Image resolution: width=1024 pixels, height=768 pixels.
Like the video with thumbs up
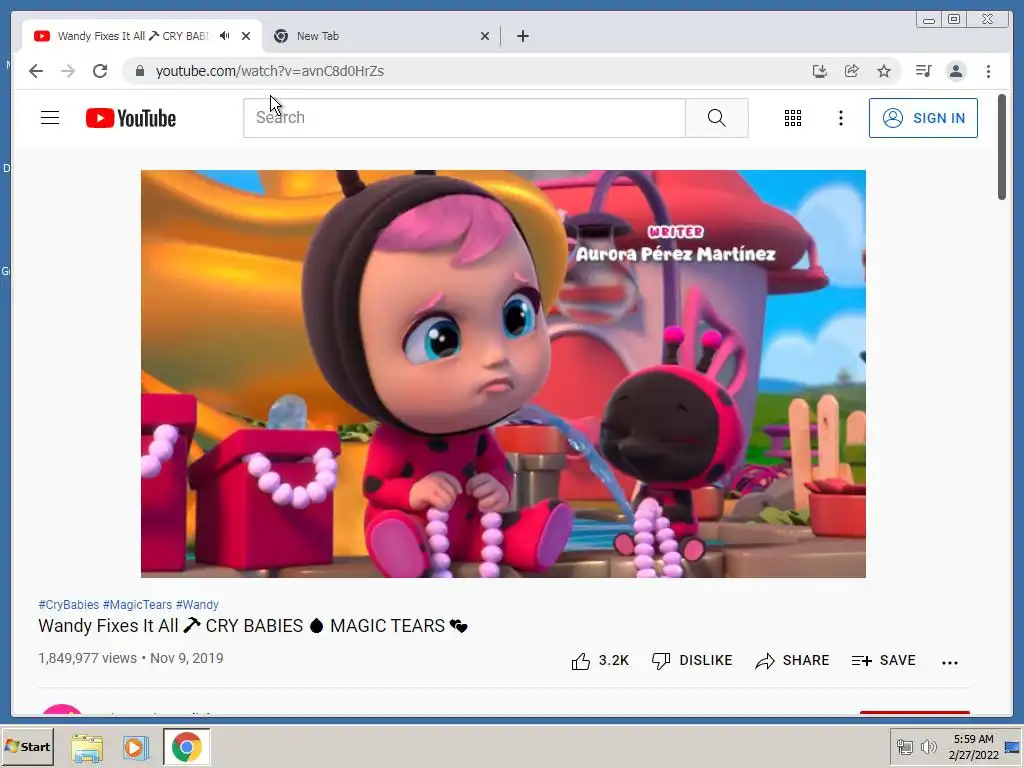pos(600,661)
